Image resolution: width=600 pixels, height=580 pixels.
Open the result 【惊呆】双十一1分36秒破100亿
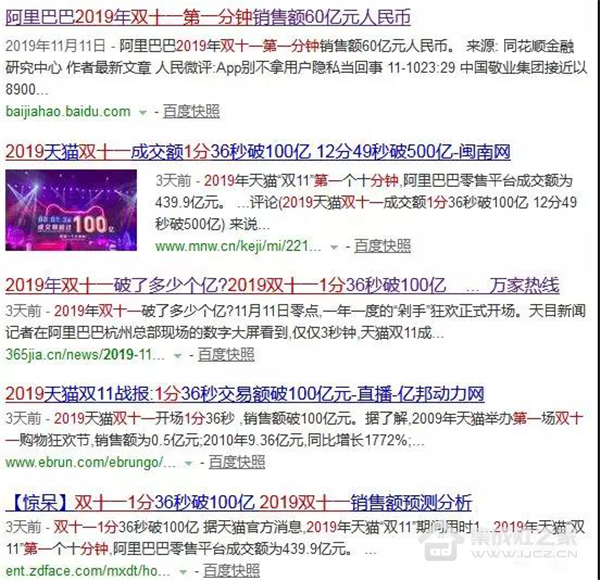coord(239,502)
